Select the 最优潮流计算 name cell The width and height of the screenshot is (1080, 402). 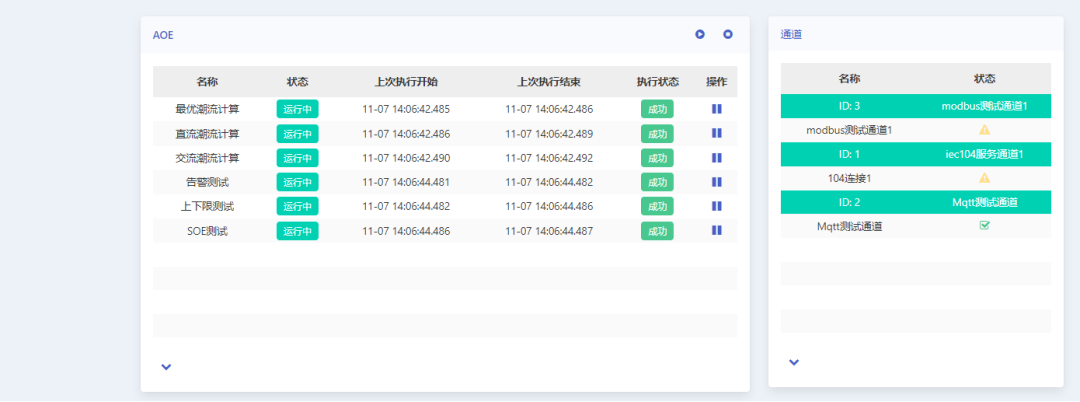point(207,109)
